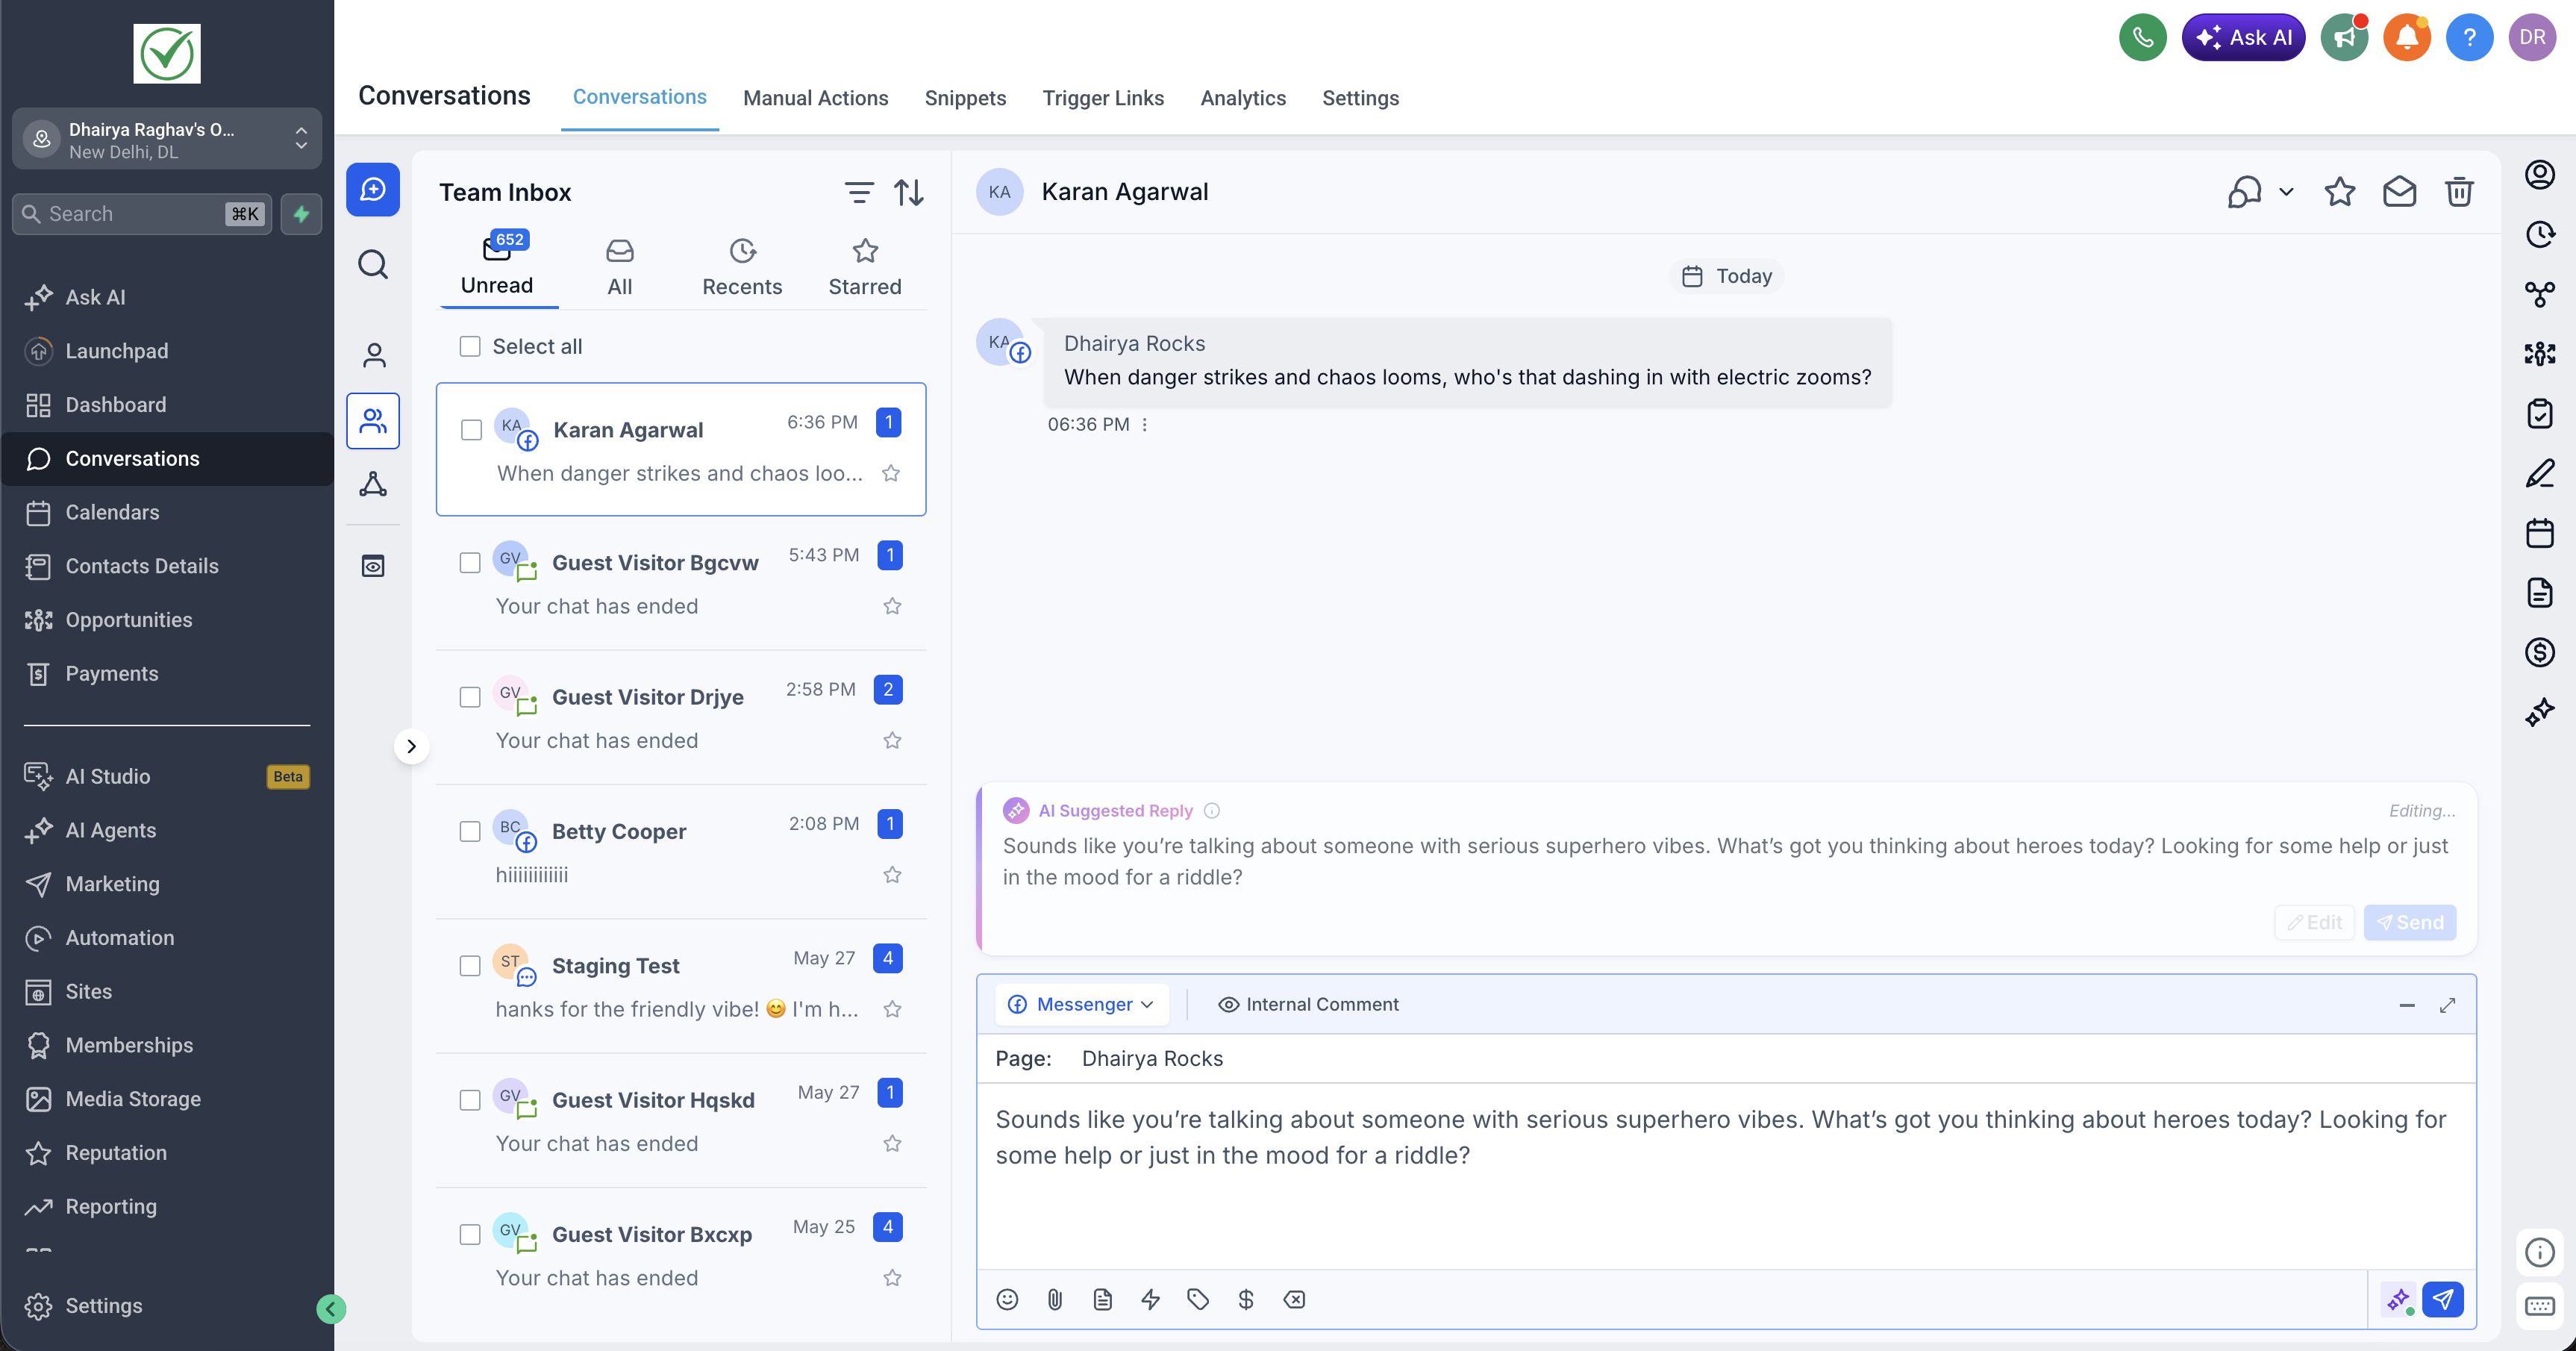Click the green phone dialer icon
The image size is (2576, 1351).
point(2142,38)
